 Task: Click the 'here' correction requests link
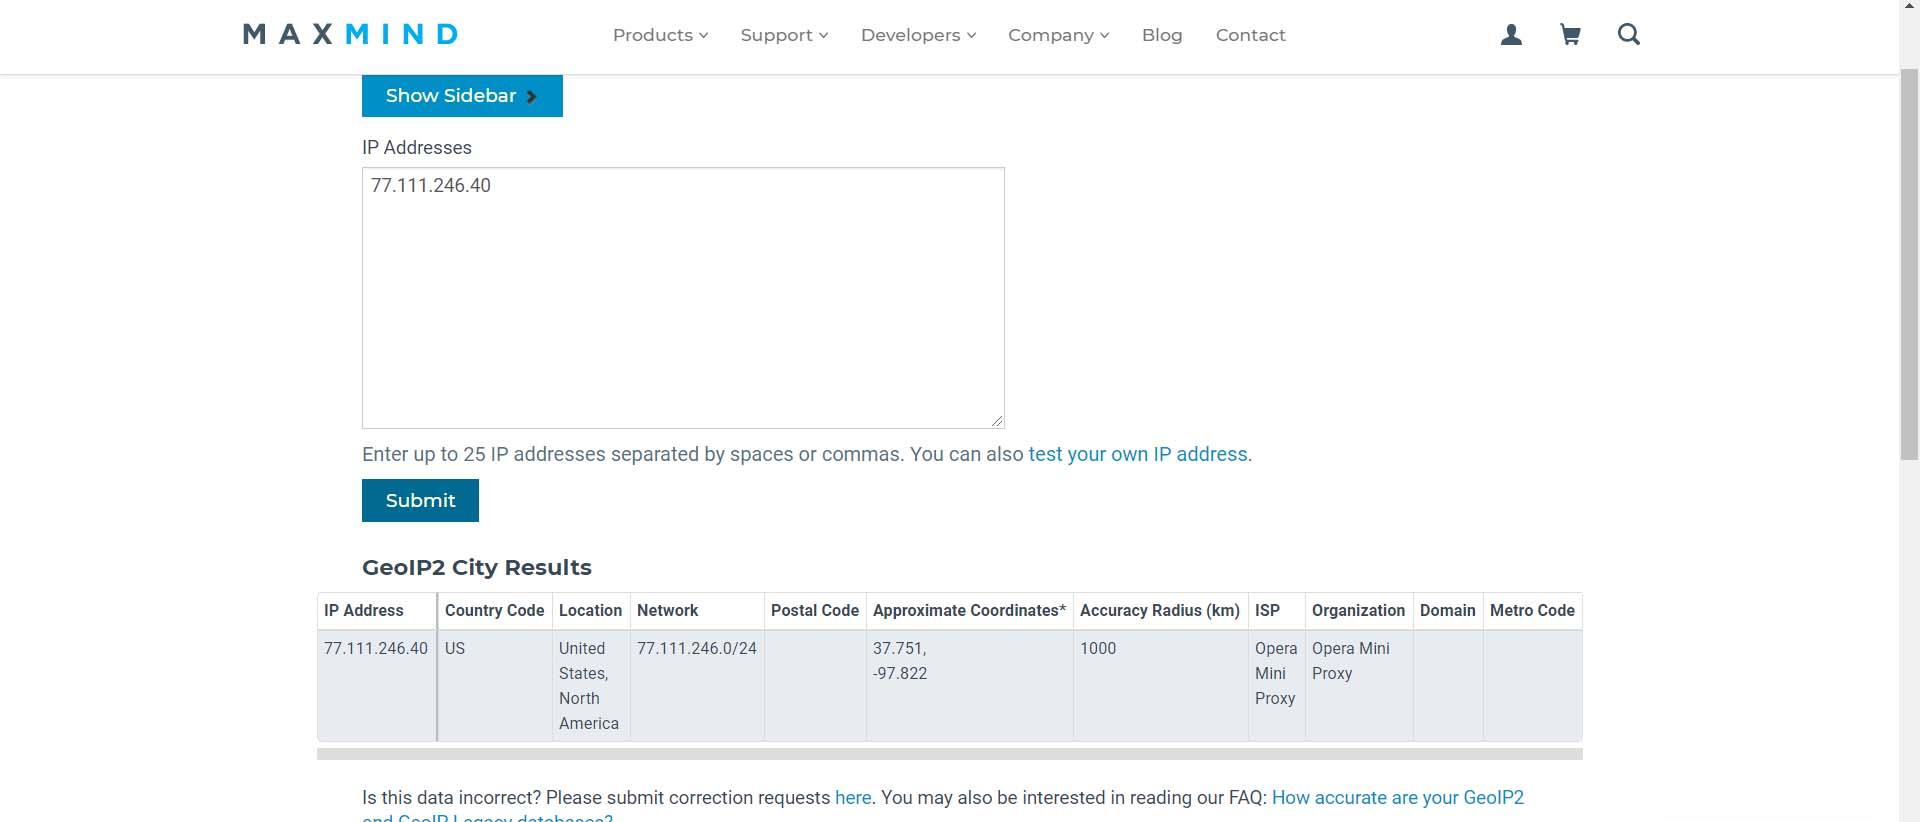[x=853, y=797]
